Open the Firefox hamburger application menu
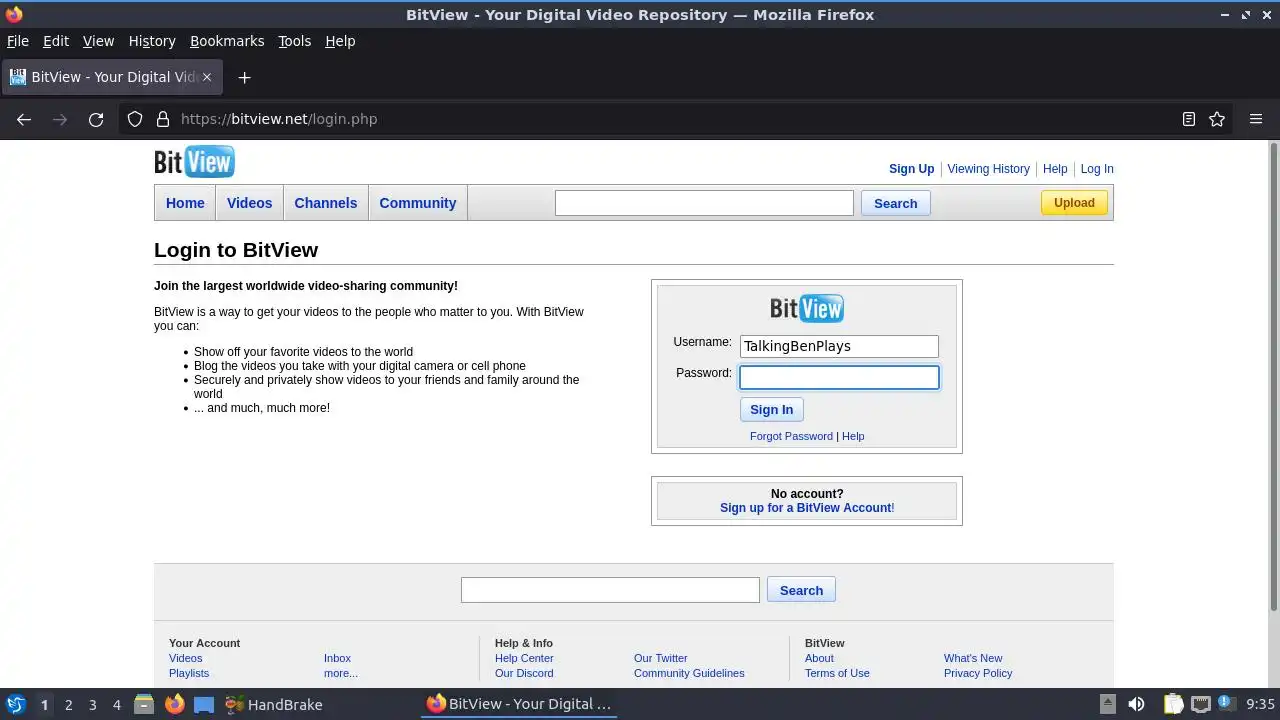The height and width of the screenshot is (720, 1280). coord(1256,119)
